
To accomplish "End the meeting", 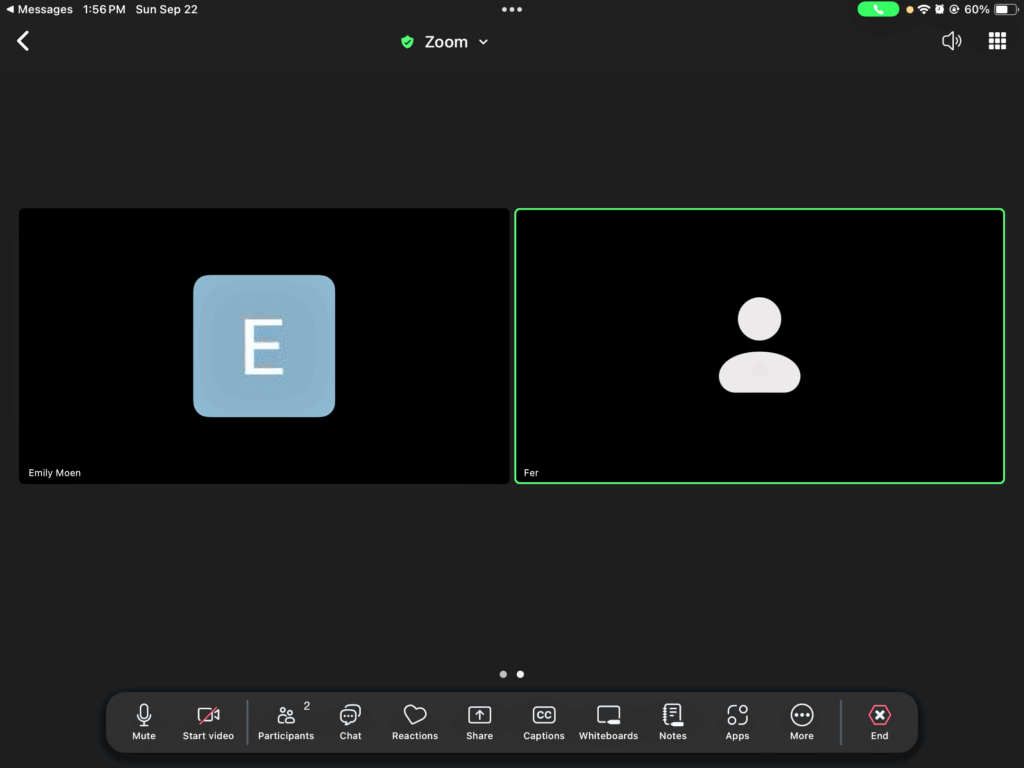I will click(879, 722).
